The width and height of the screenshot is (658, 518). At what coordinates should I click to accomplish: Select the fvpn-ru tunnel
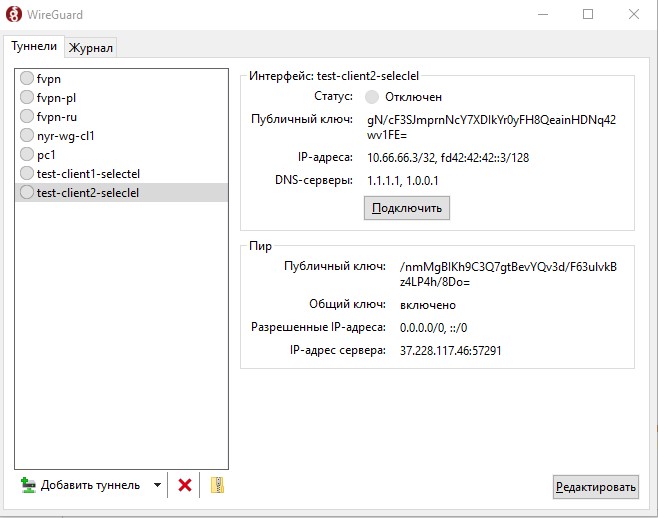tap(122, 116)
